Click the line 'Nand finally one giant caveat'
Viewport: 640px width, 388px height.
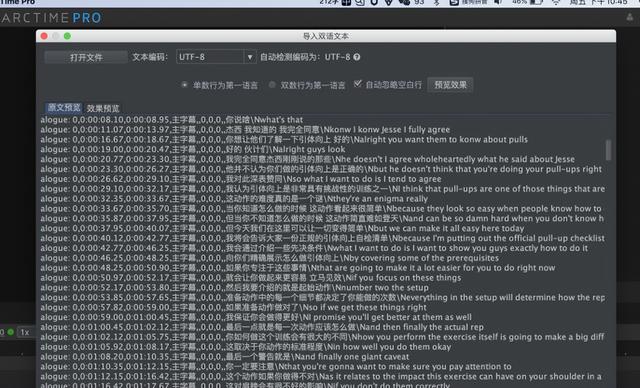point(224,357)
